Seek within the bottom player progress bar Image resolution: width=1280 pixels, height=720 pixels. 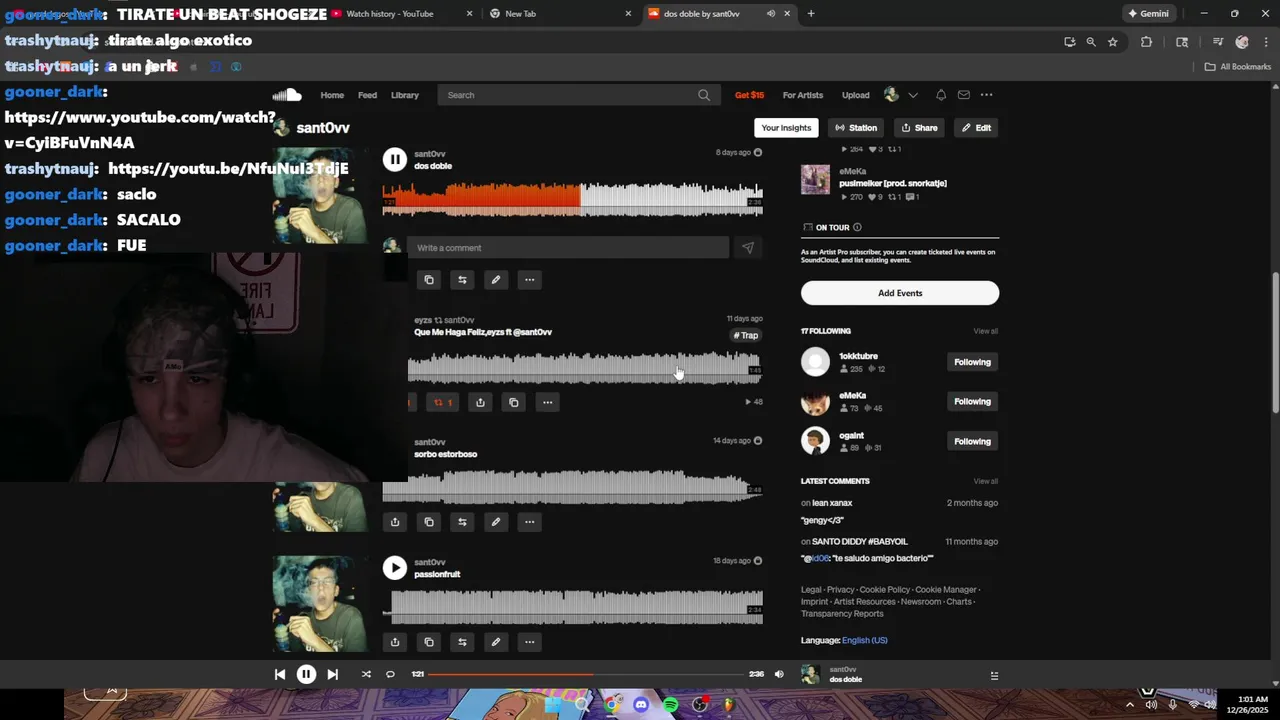[x=587, y=674]
